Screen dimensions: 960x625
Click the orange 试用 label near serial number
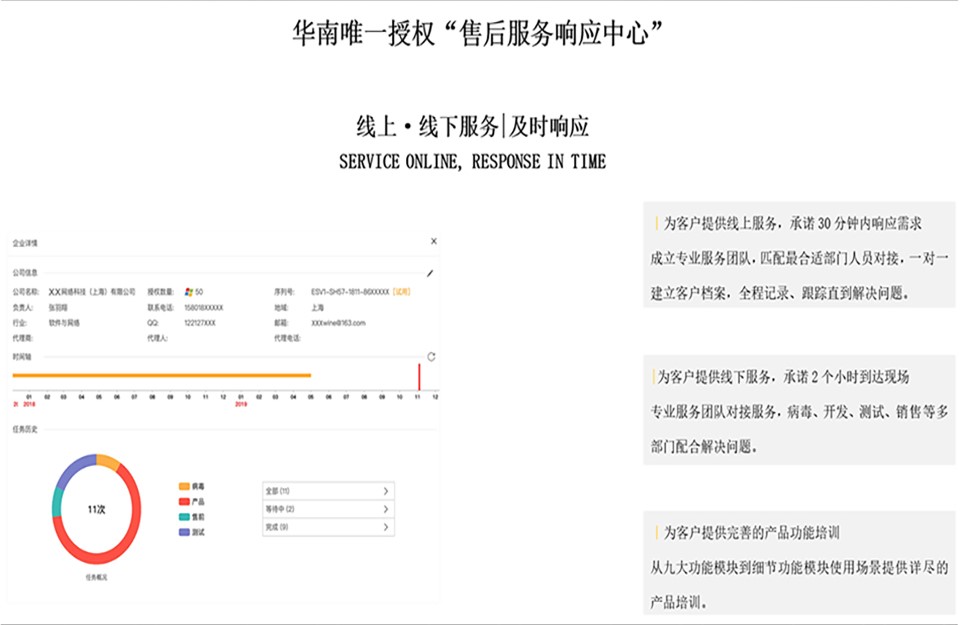(401, 291)
